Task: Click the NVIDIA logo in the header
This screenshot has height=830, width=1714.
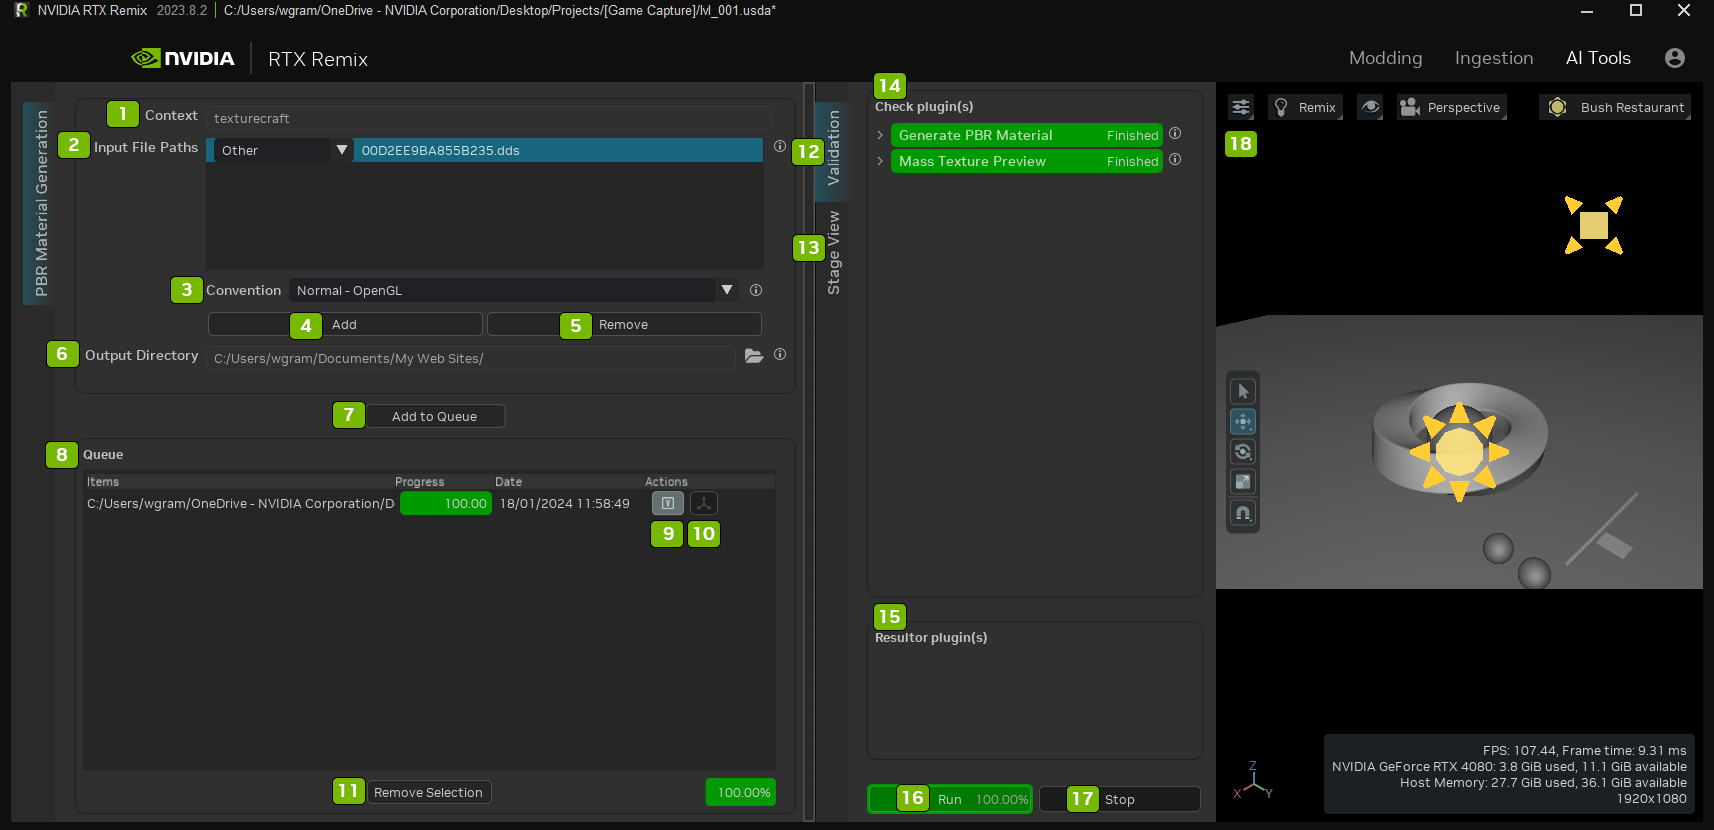Action: point(183,58)
